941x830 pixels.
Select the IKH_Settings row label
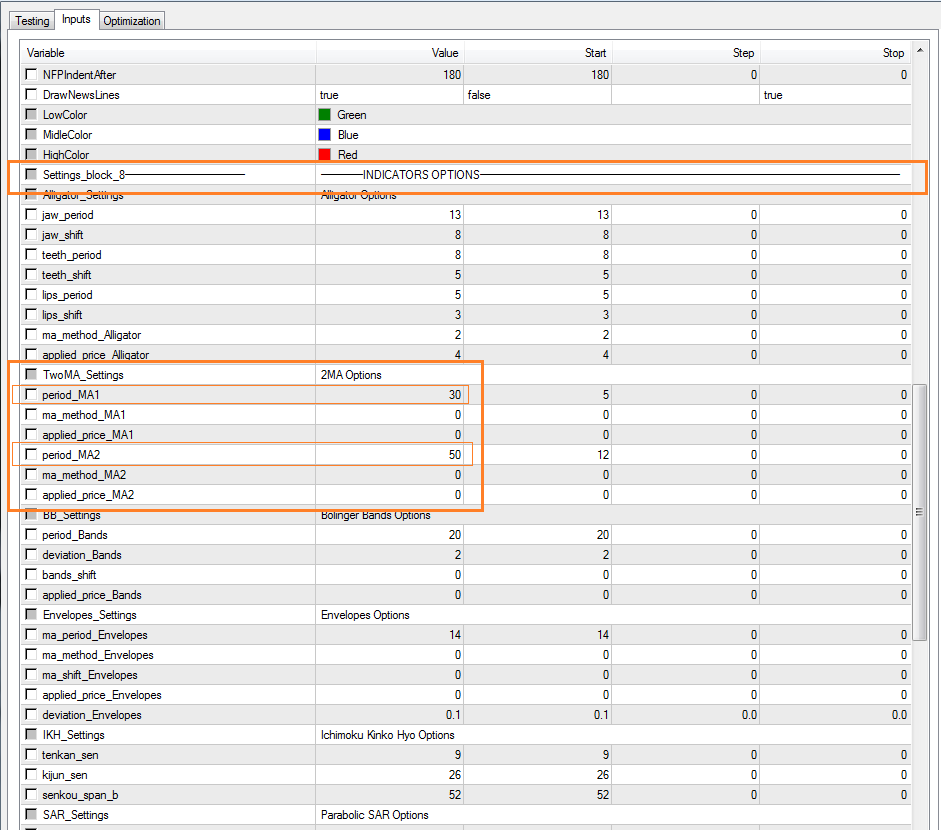point(73,735)
